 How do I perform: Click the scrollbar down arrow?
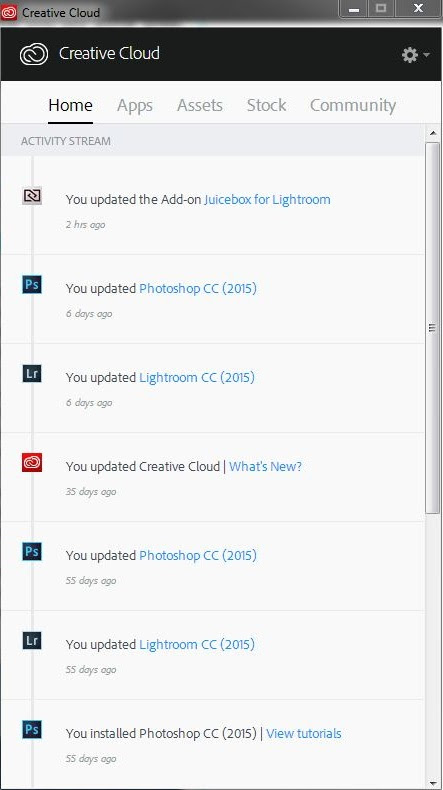tap(433, 780)
